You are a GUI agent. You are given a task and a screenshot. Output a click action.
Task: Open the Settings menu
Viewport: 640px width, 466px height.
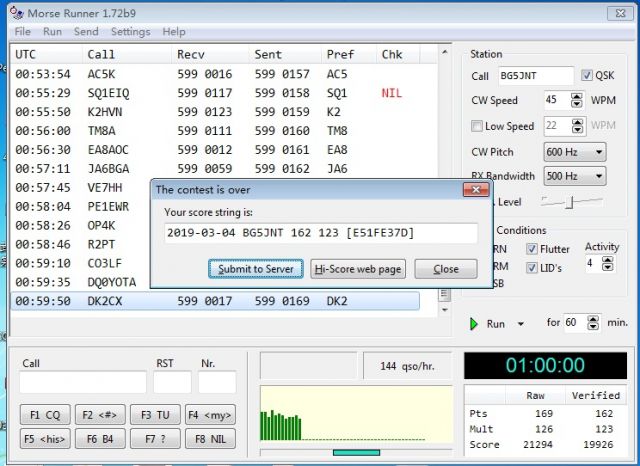point(131,31)
